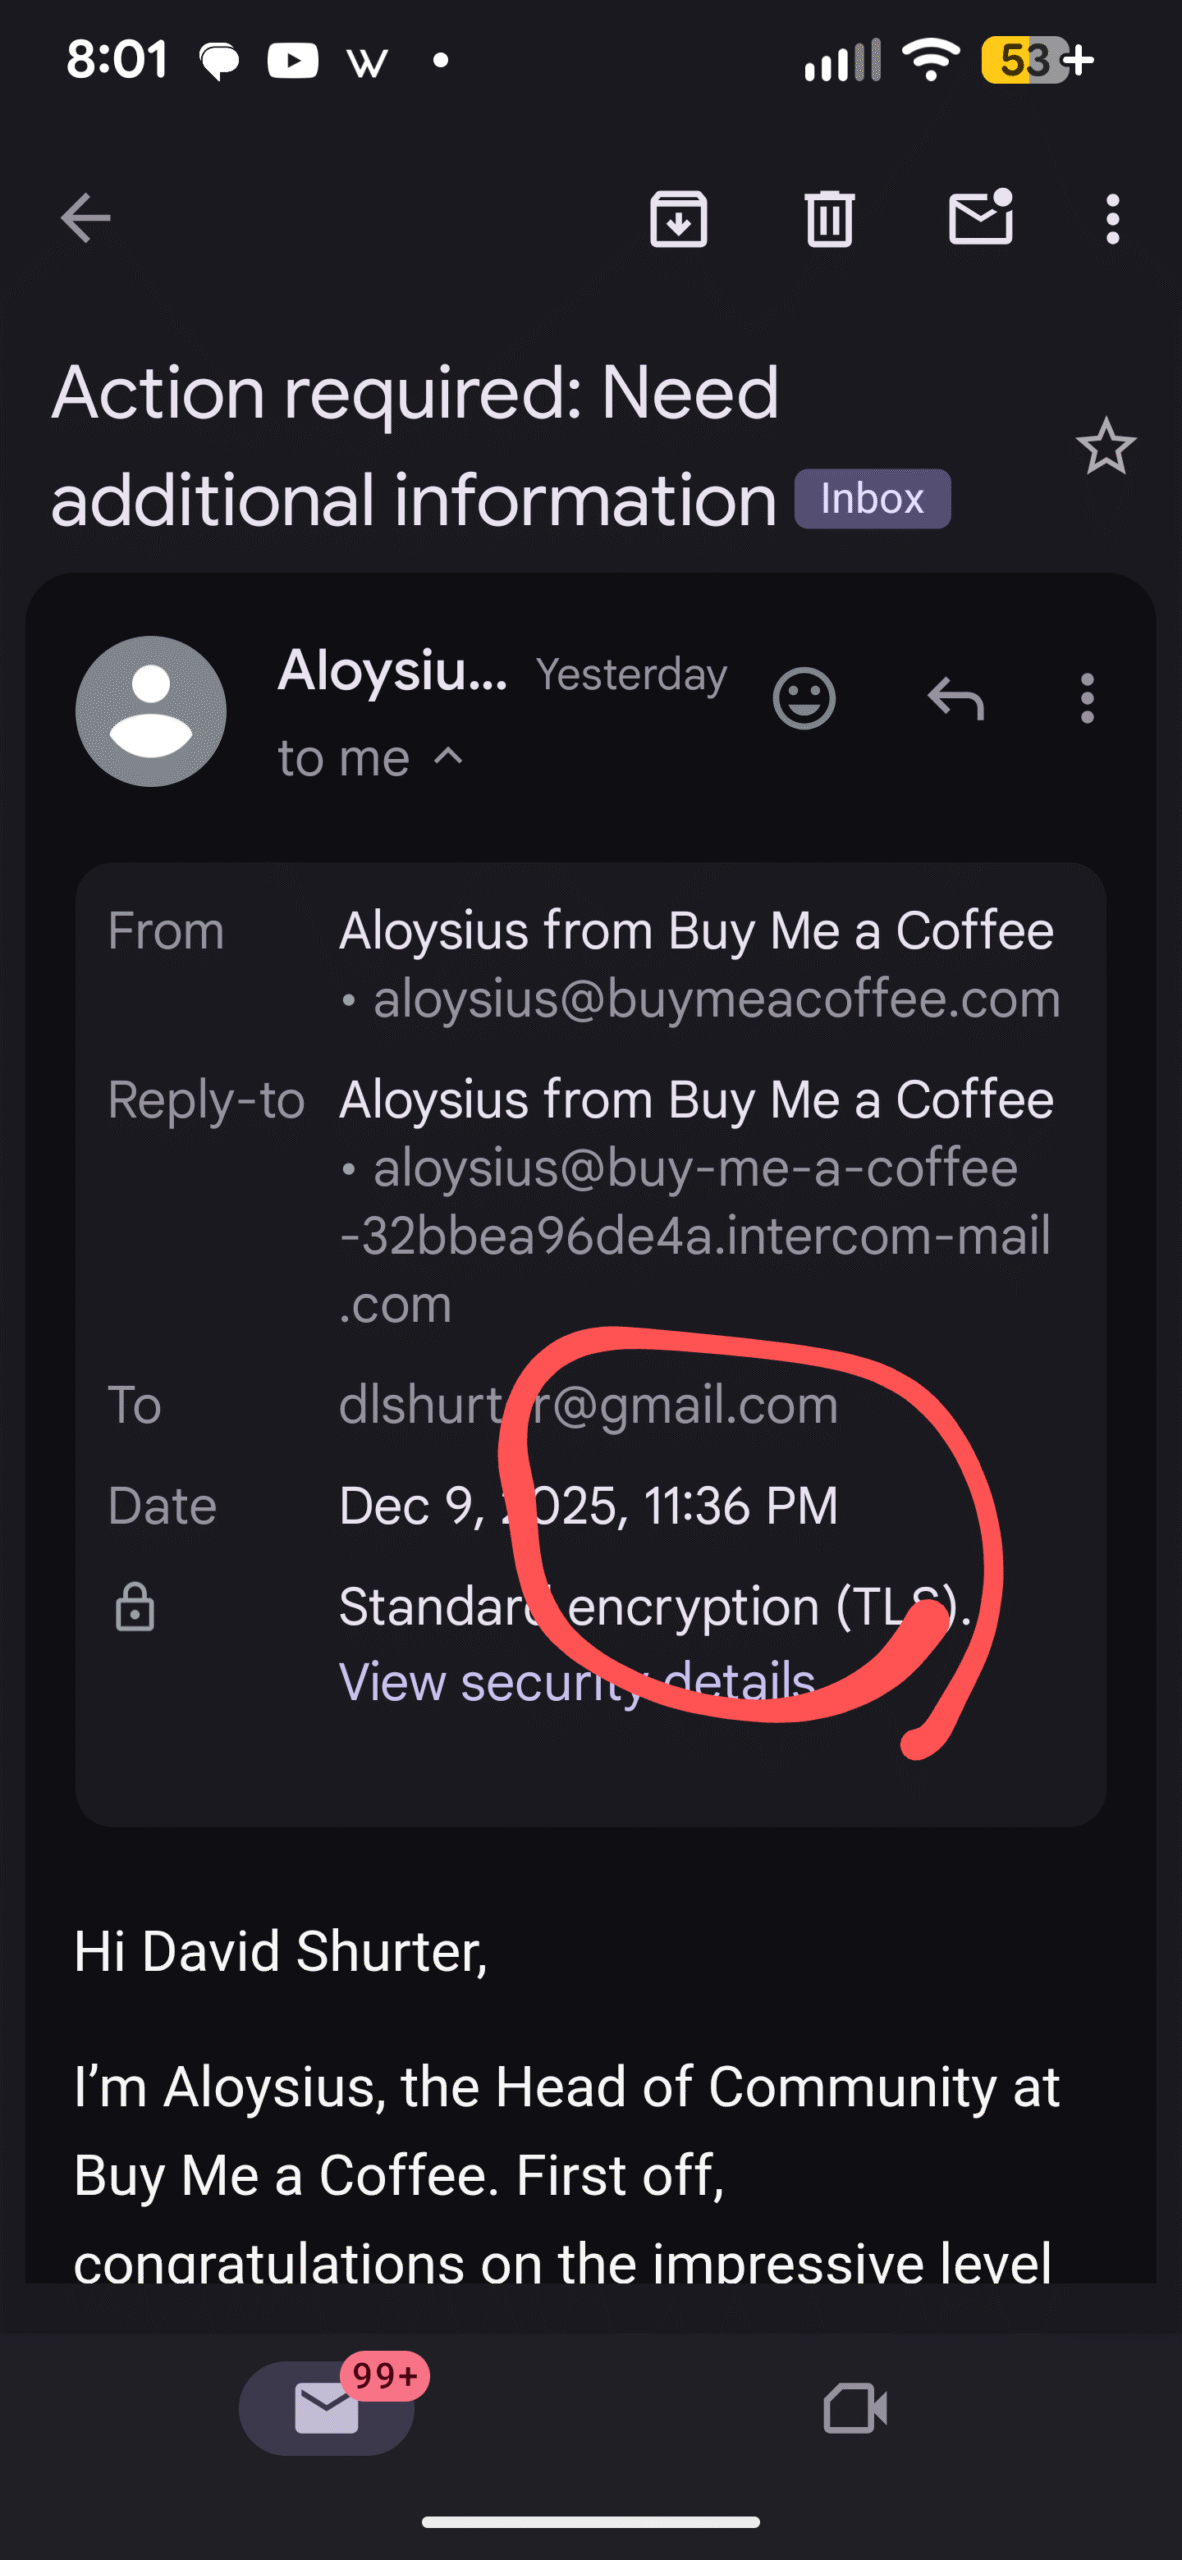Image resolution: width=1182 pixels, height=2560 pixels.
Task: Tap the email subject heading
Action: pyautogui.click(x=415, y=445)
